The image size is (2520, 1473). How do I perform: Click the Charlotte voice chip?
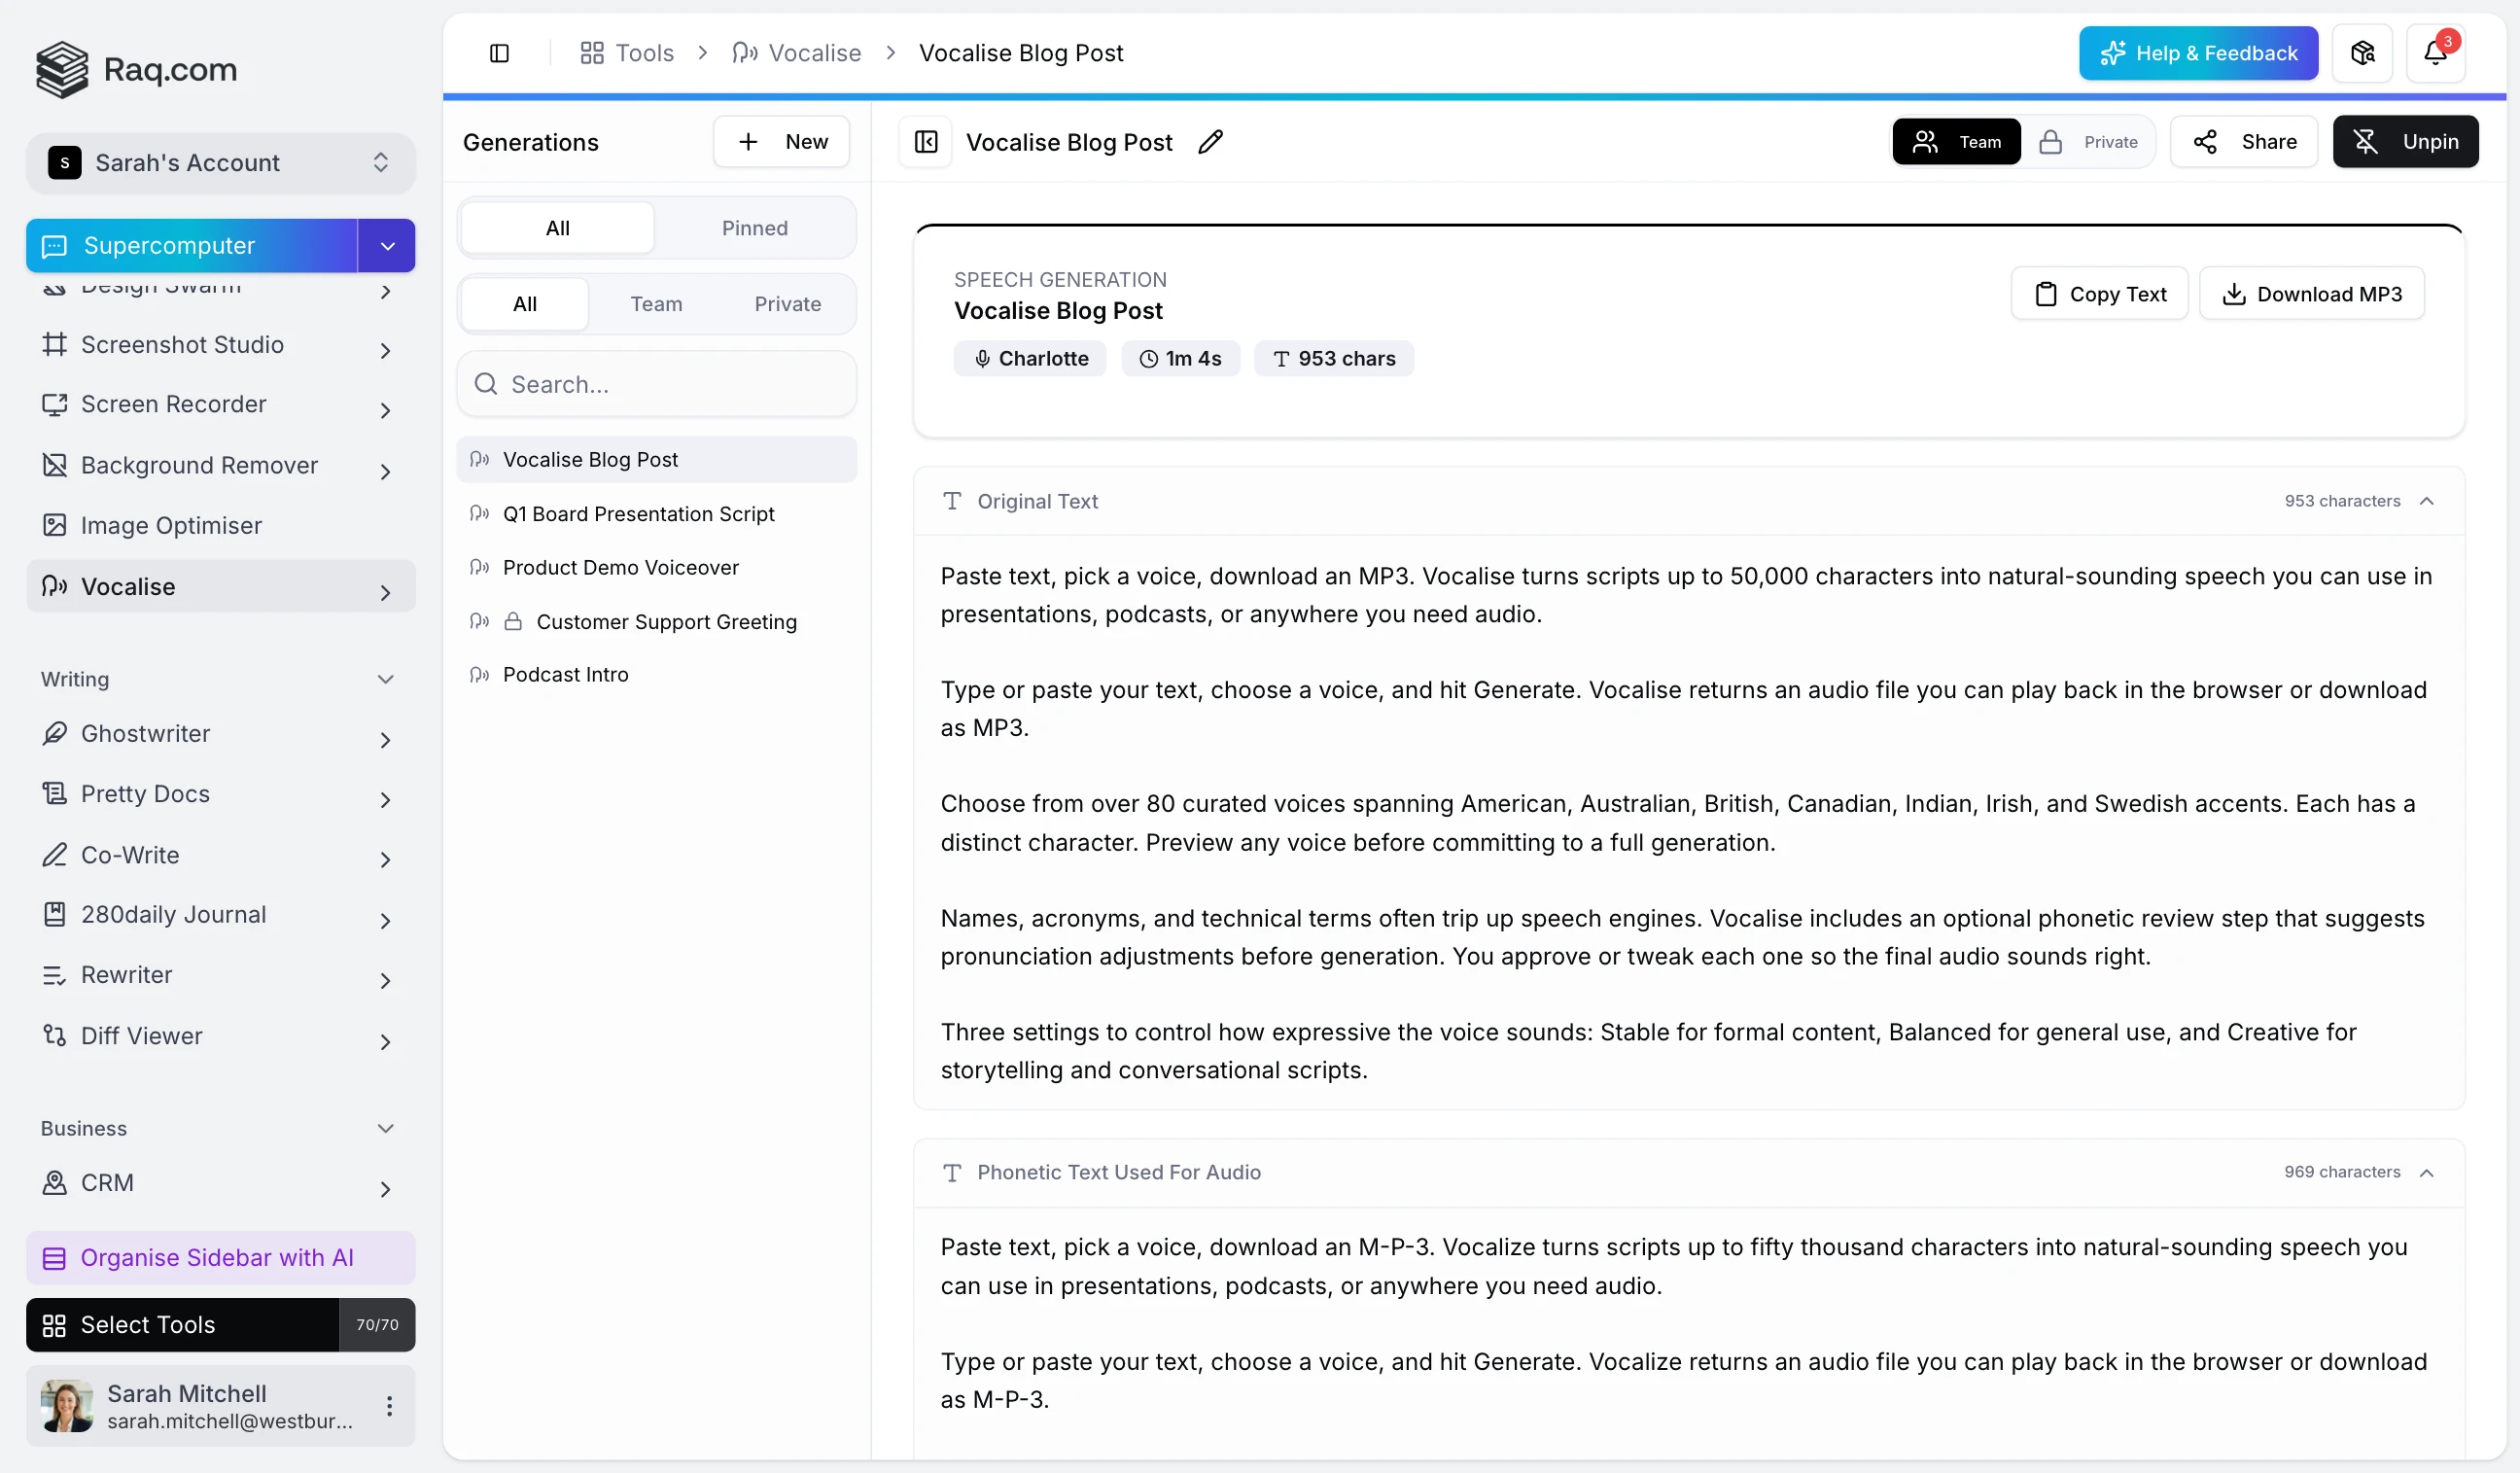[1030, 358]
